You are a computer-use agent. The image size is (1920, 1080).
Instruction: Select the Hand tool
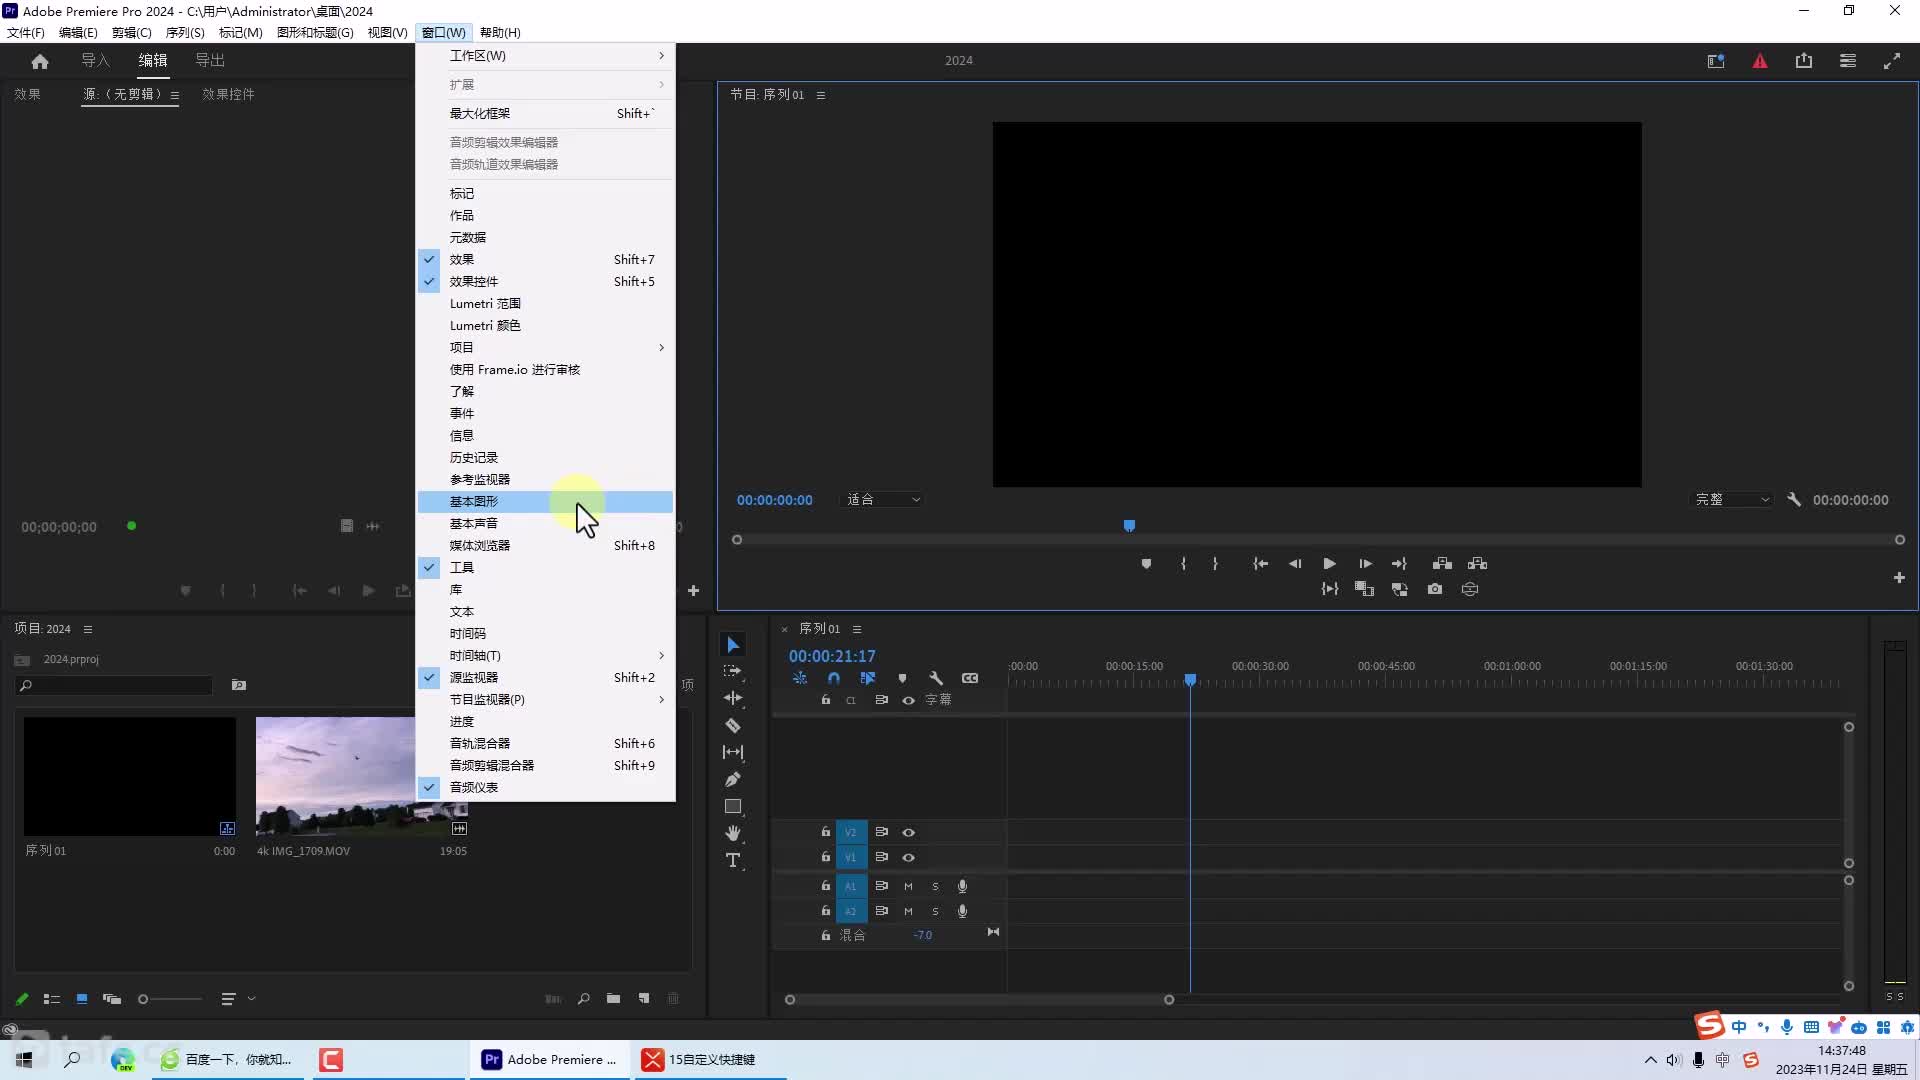pos(733,833)
